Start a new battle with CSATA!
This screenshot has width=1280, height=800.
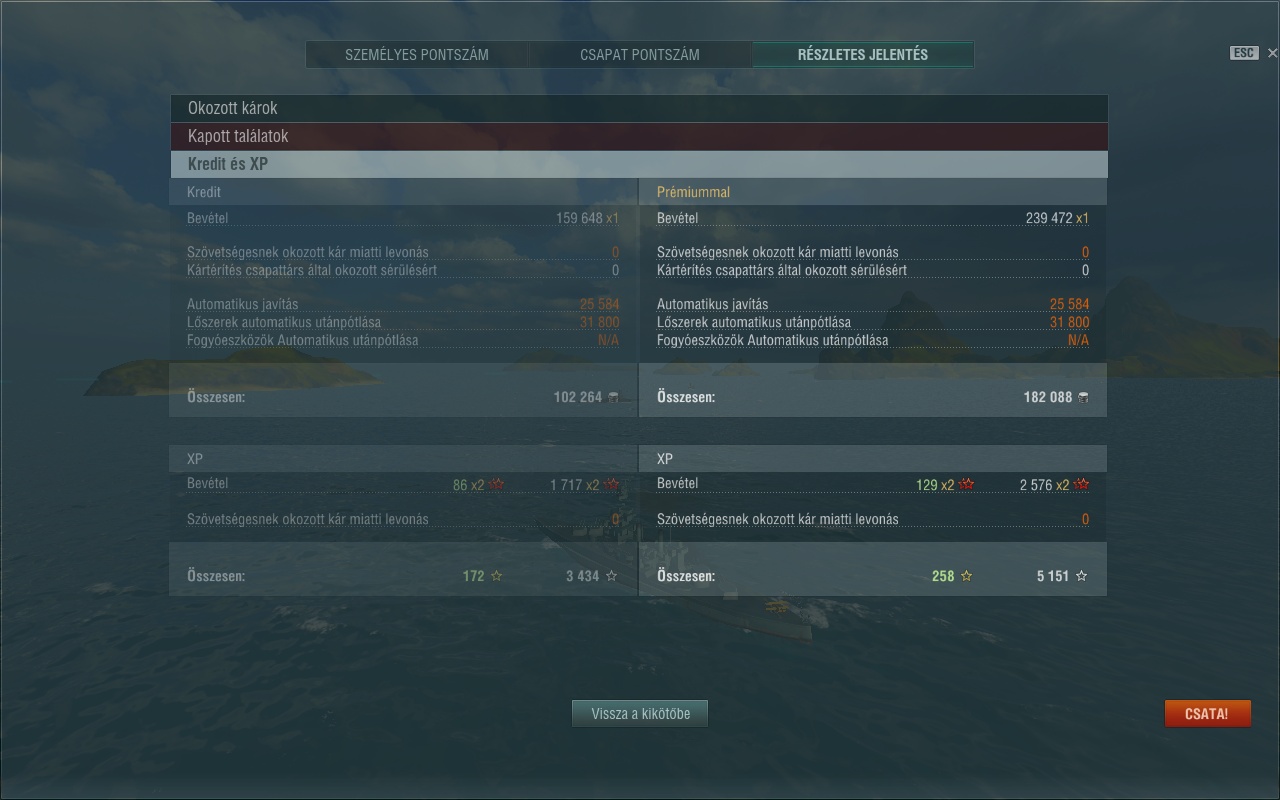pyautogui.click(x=1207, y=714)
